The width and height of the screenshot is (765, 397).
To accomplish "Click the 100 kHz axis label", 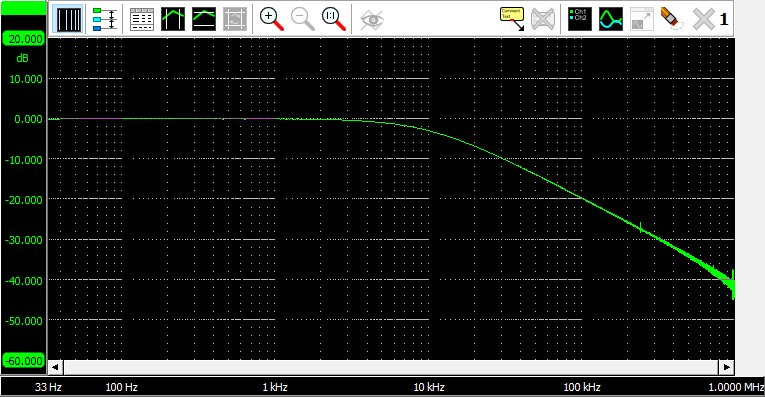I will click(x=582, y=387).
